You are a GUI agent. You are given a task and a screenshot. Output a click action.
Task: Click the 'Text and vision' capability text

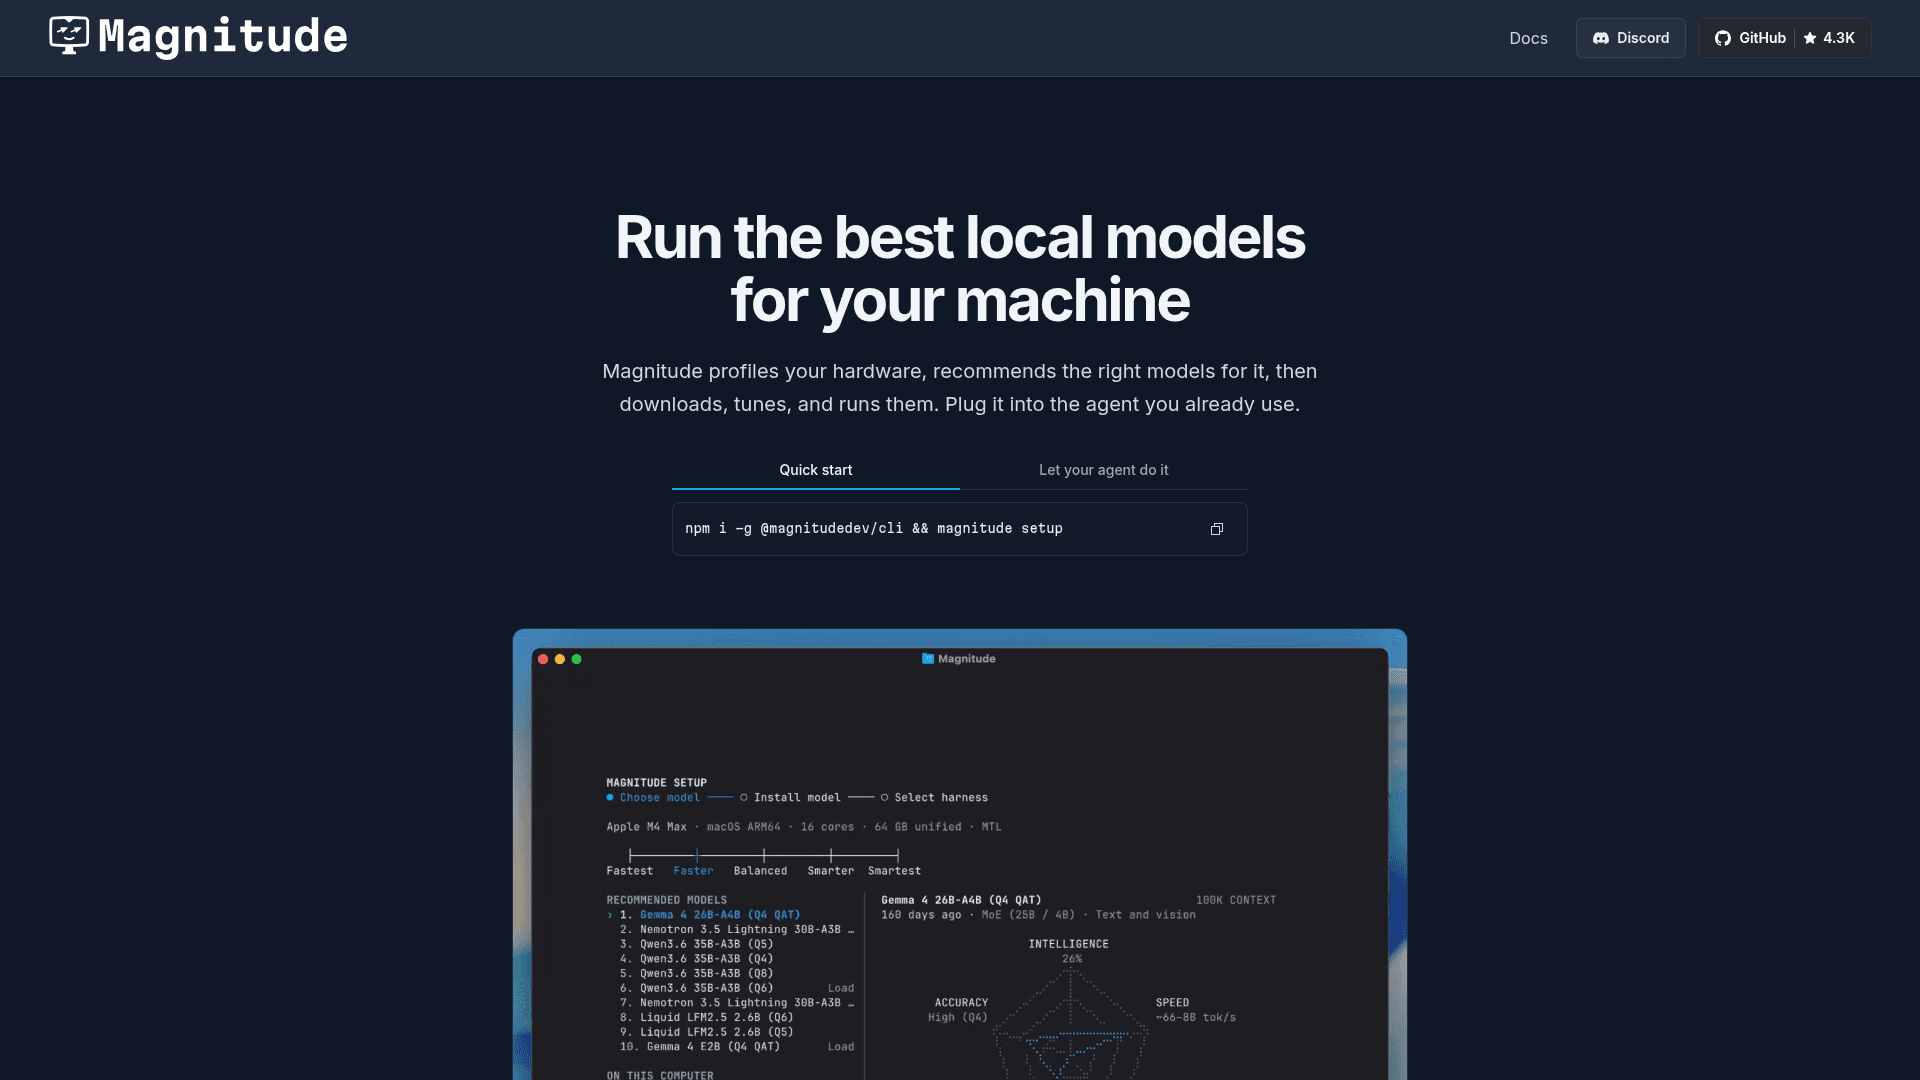pos(1145,915)
